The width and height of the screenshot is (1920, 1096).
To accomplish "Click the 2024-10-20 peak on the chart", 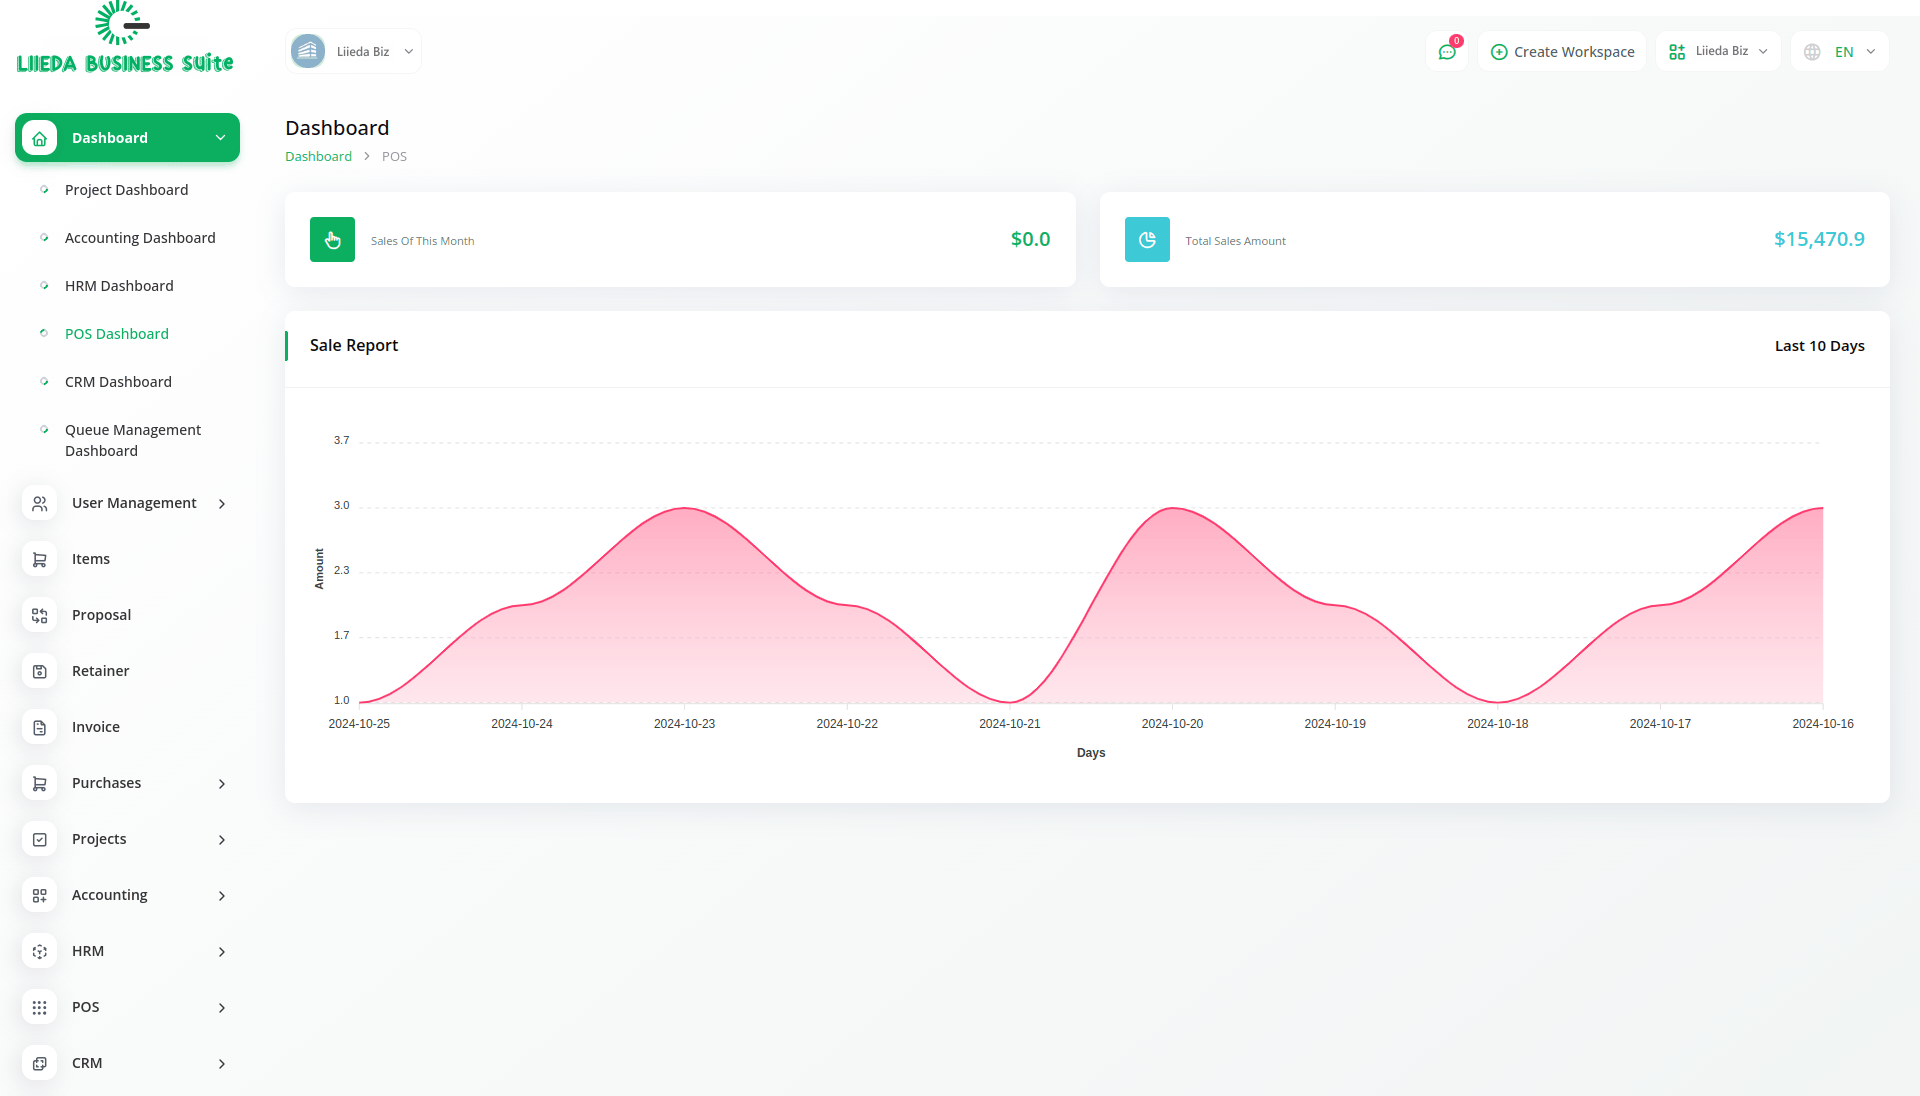I will click(1172, 509).
